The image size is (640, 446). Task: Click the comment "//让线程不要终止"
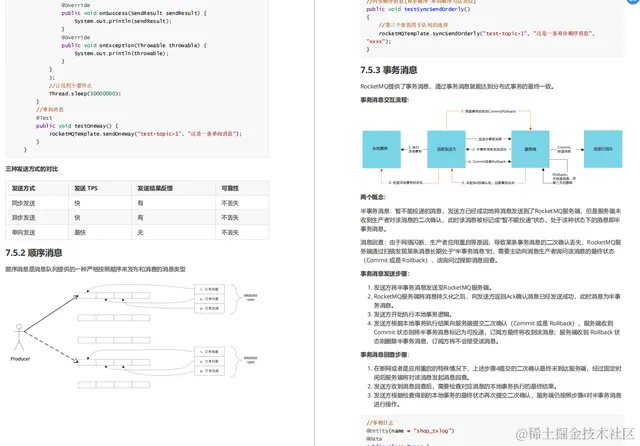70,85
